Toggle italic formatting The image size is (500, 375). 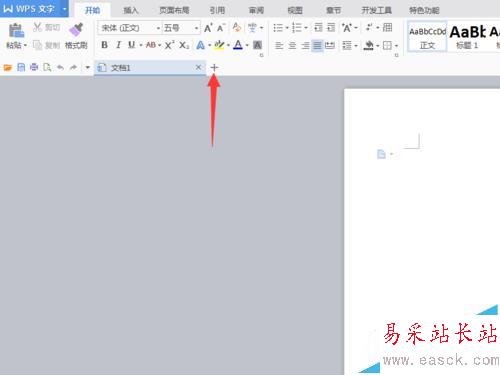(x=118, y=45)
